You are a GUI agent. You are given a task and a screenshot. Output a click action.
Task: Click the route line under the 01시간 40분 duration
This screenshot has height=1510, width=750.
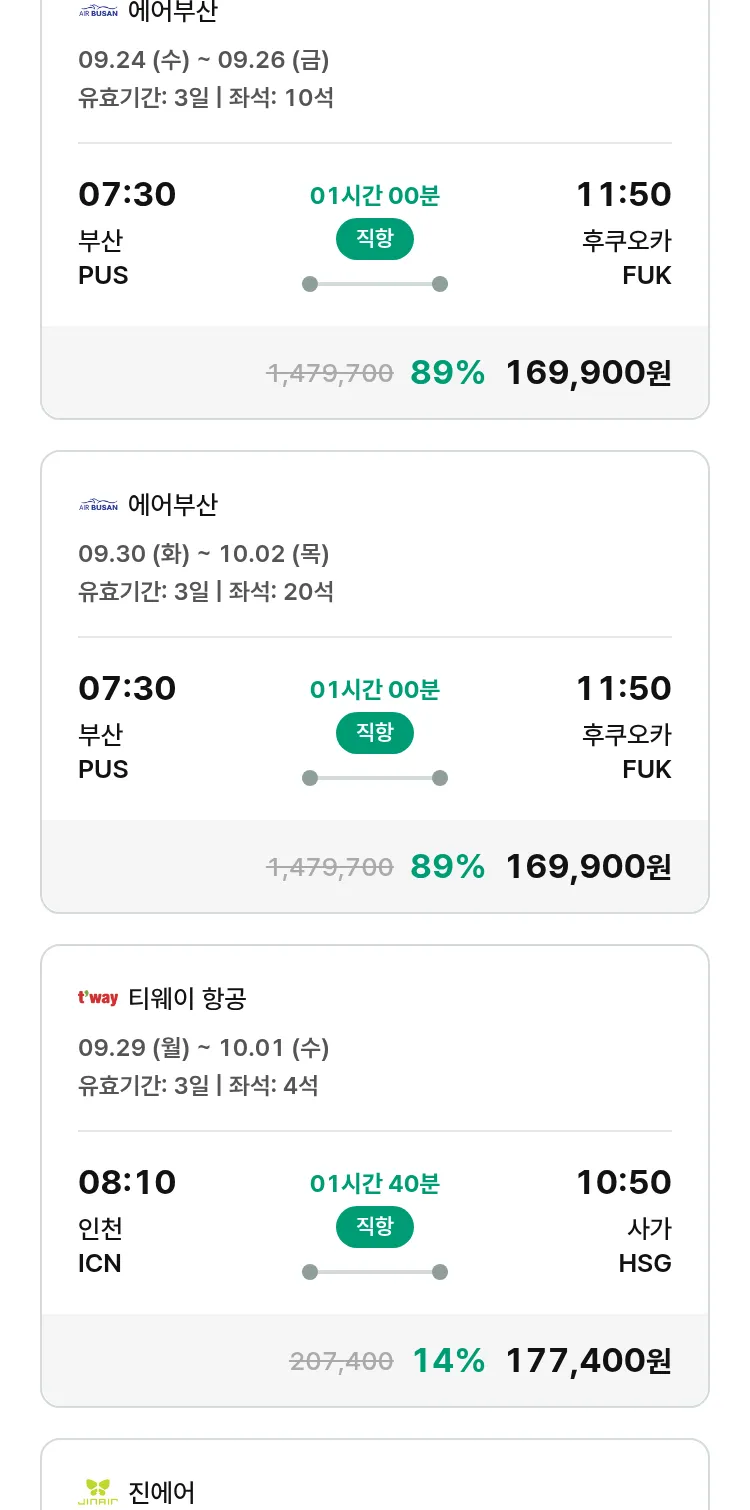[x=375, y=1272]
